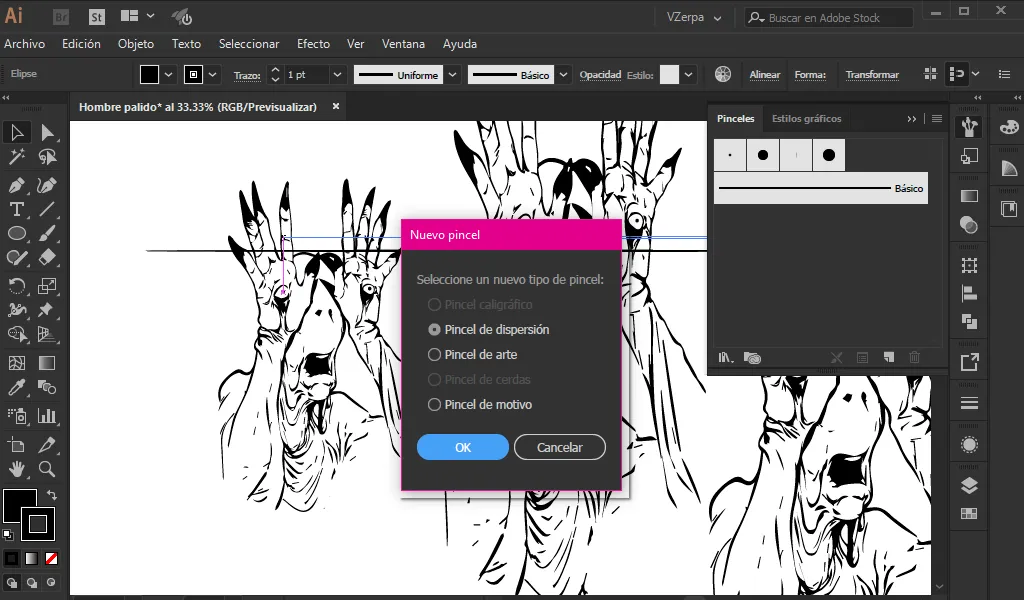Open Uniforme variable width profile dropdown
The width and height of the screenshot is (1024, 600).
[453, 74]
